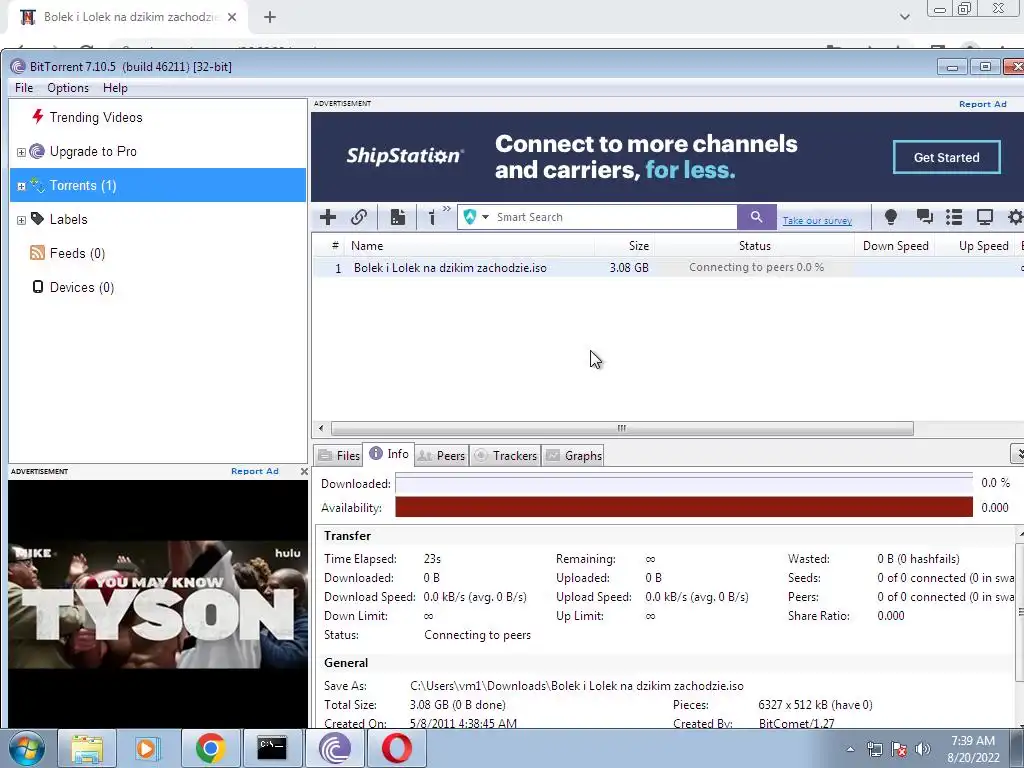1024x768 pixels.
Task: Close the sidebar advertisement
Action: pos(304,472)
